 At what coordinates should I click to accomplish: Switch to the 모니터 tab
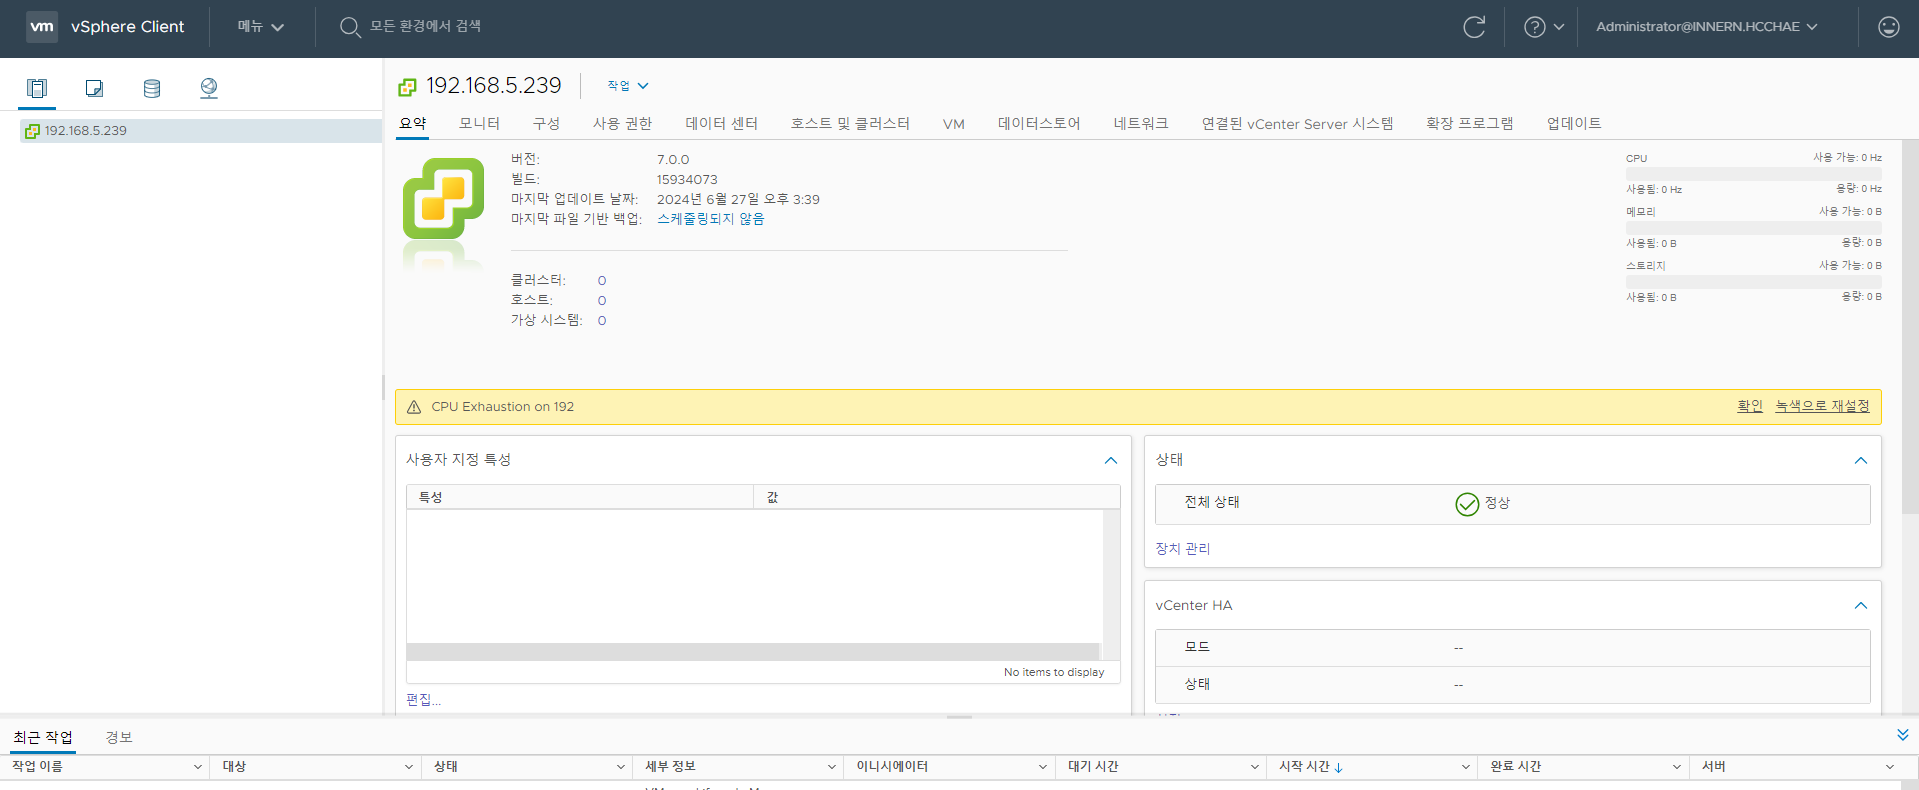point(479,123)
